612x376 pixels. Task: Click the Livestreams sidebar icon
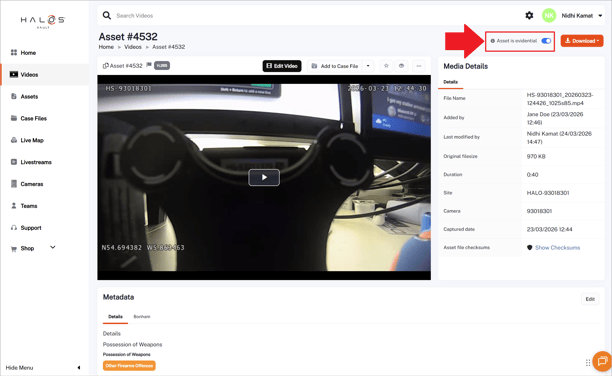pos(14,162)
